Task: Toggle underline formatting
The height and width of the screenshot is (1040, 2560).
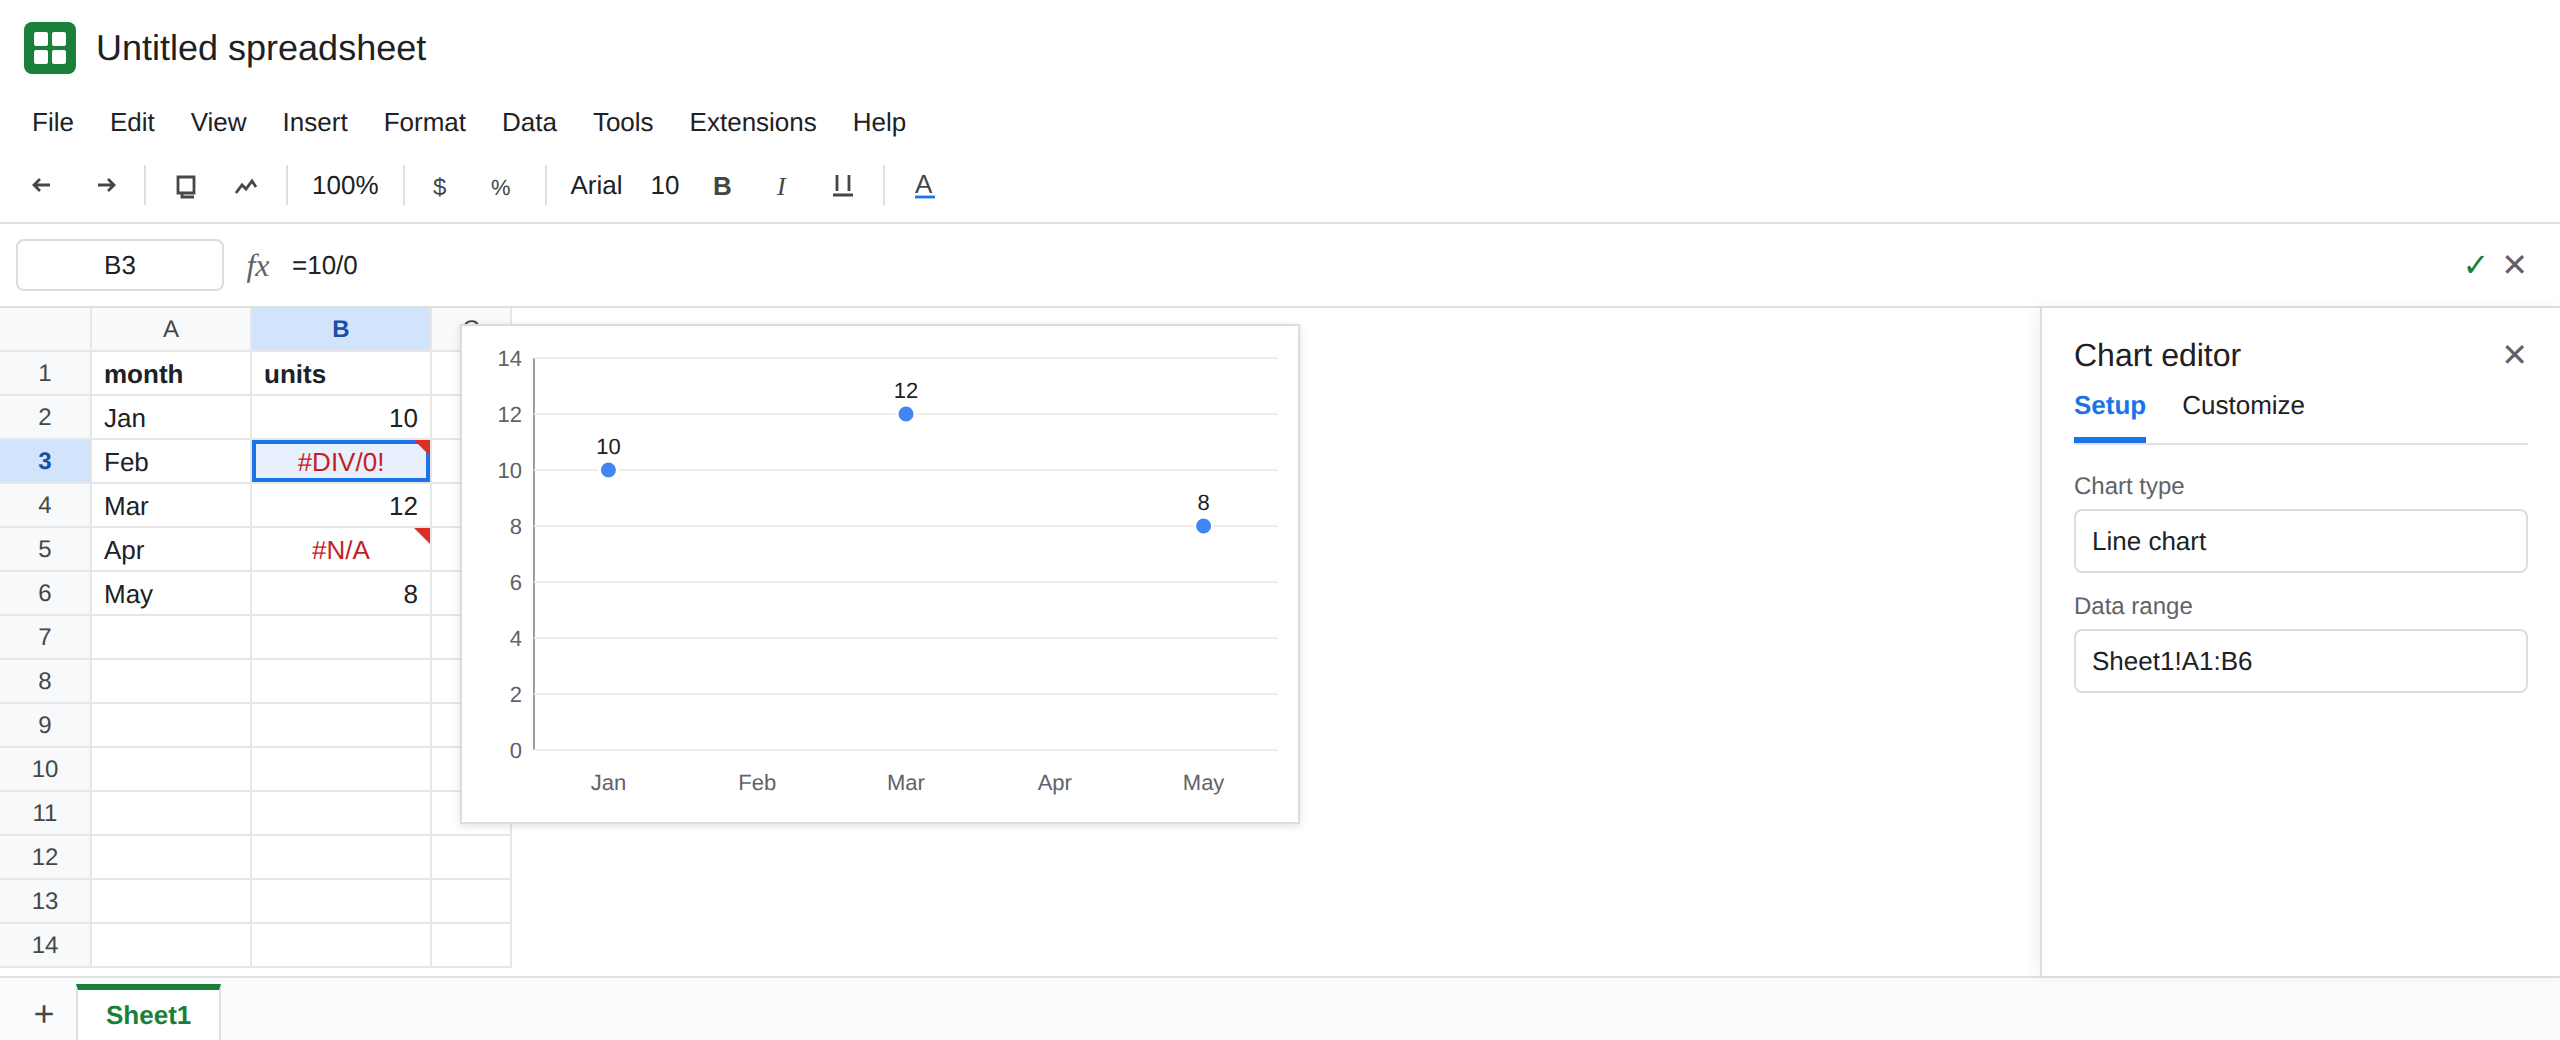Action: [x=843, y=186]
